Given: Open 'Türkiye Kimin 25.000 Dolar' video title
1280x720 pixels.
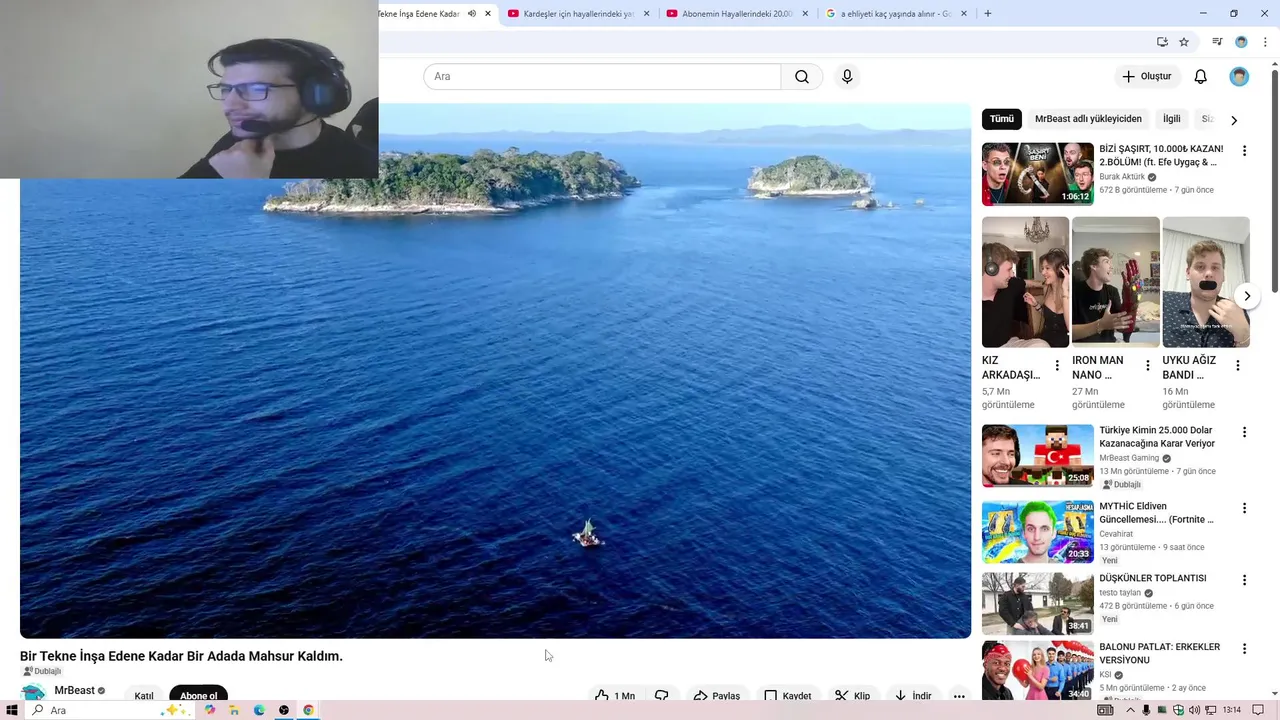Looking at the screenshot, I should click(x=1157, y=437).
